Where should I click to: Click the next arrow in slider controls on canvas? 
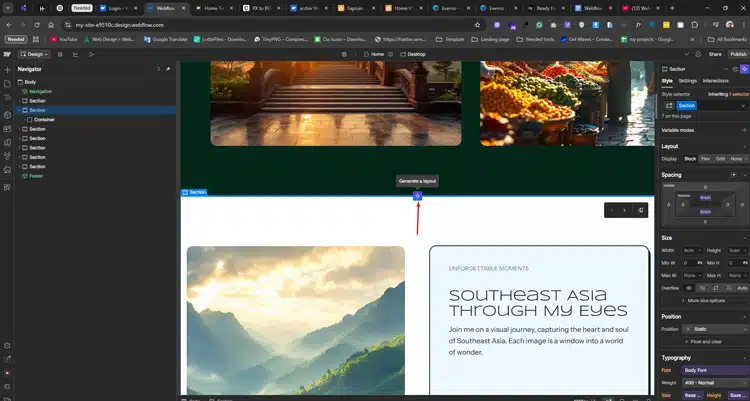[624, 210]
